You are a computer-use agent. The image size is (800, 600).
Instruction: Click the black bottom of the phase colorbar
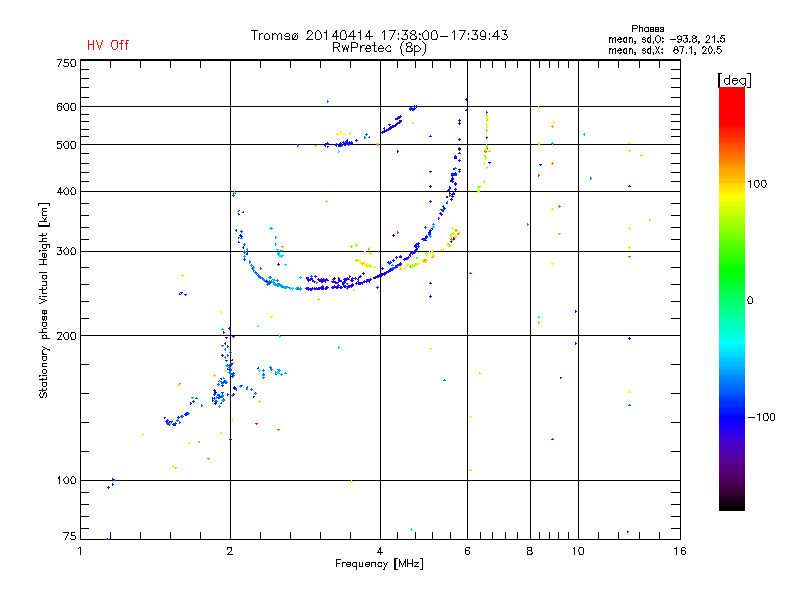click(x=732, y=503)
